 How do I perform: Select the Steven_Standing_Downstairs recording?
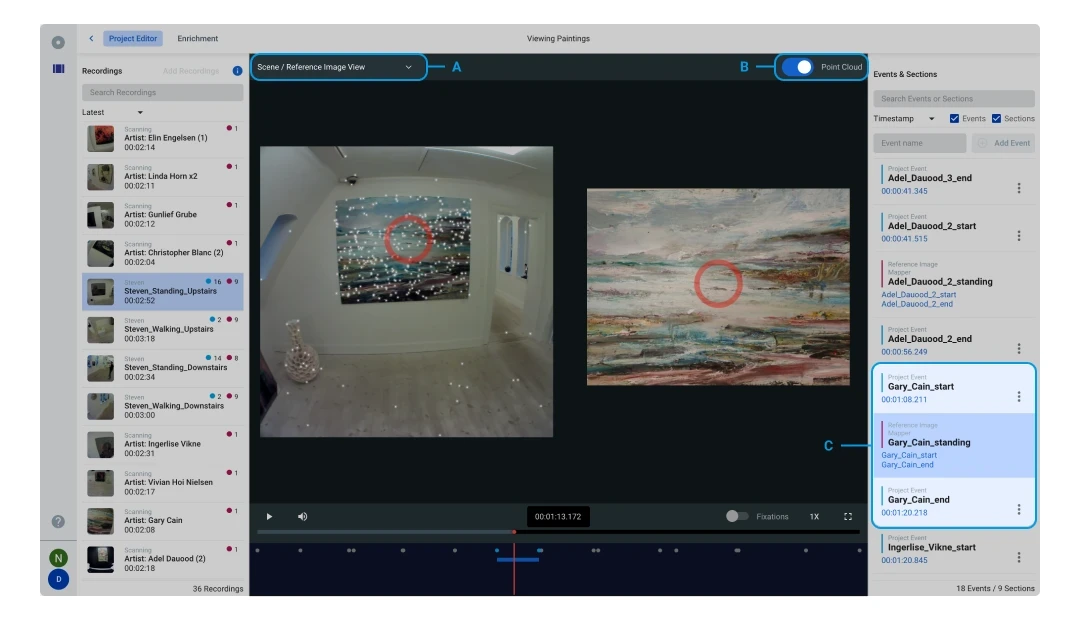point(163,368)
